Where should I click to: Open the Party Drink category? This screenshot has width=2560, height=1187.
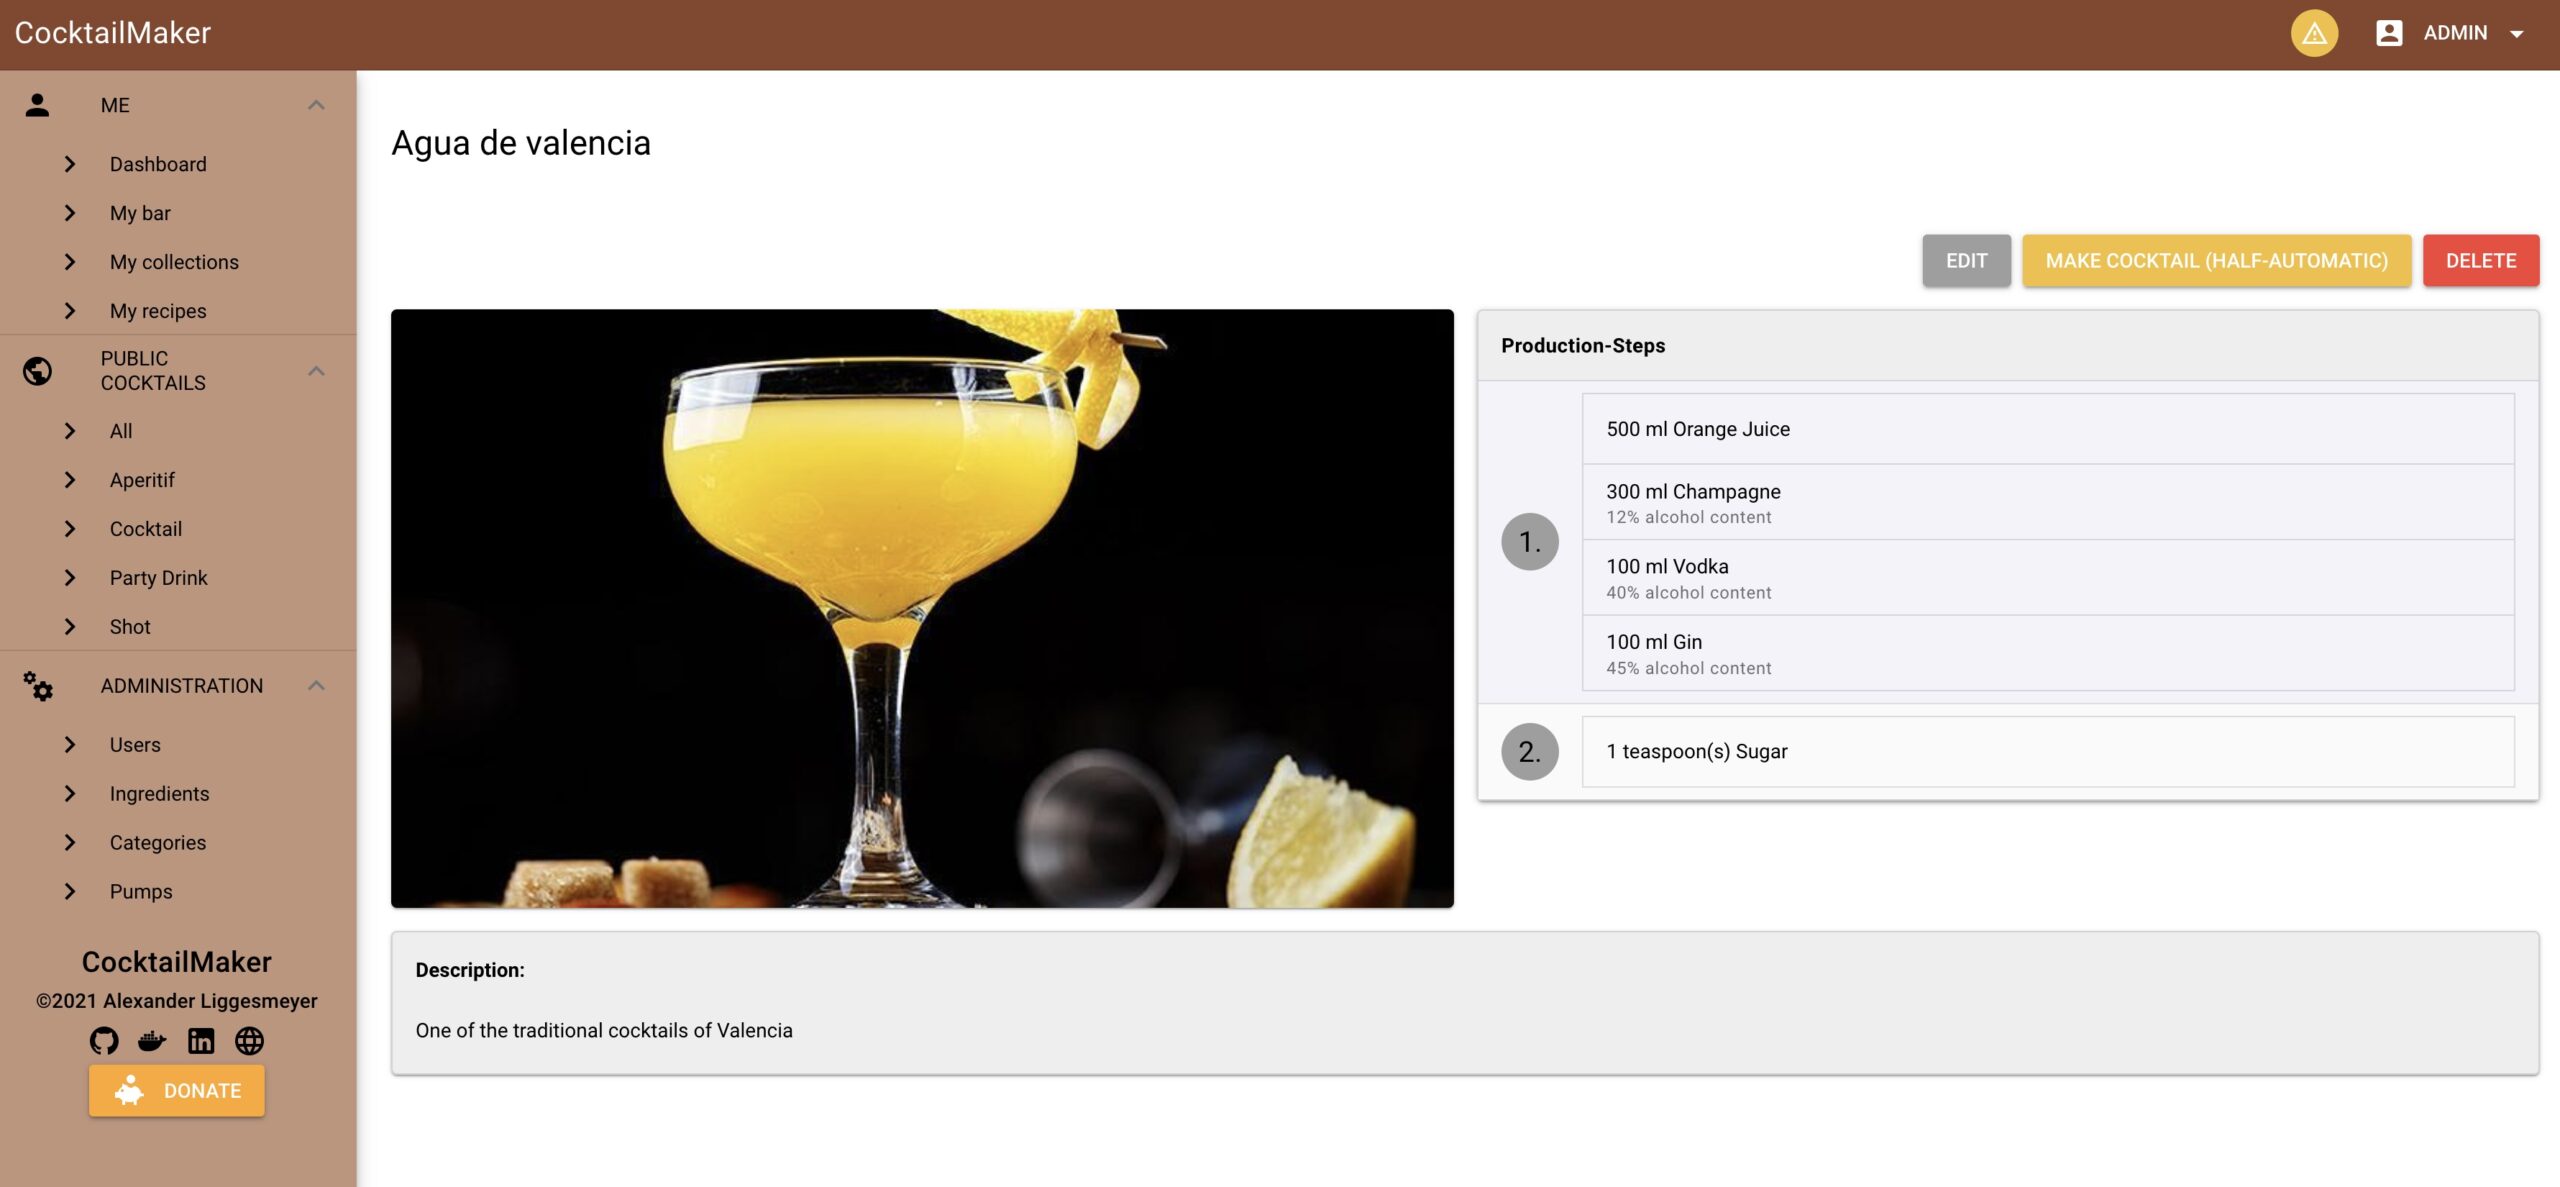pos(158,578)
